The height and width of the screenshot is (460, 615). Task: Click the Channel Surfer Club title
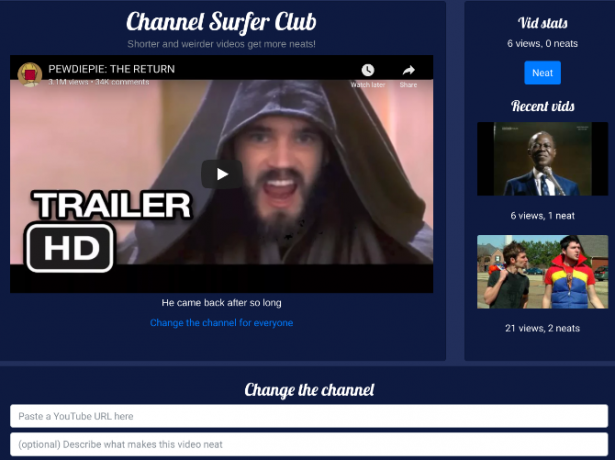click(x=221, y=22)
